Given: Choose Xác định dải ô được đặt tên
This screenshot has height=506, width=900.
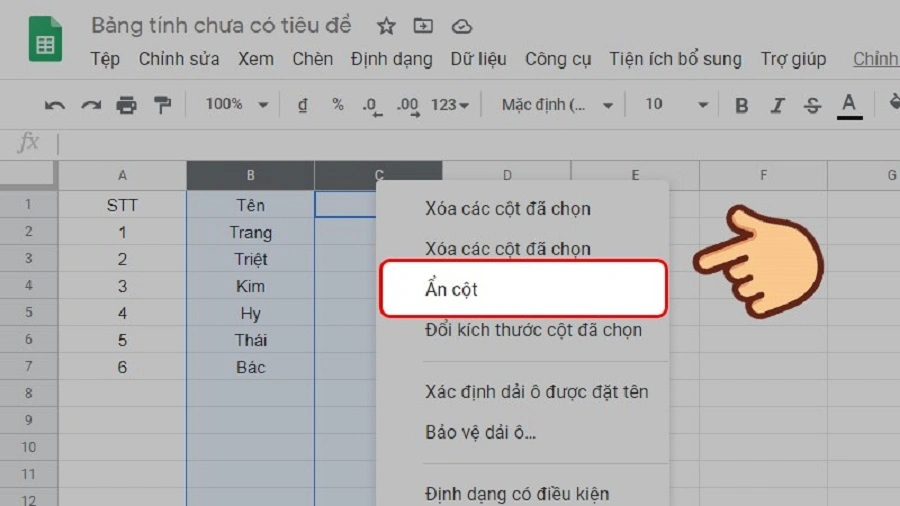Looking at the screenshot, I should (537, 392).
